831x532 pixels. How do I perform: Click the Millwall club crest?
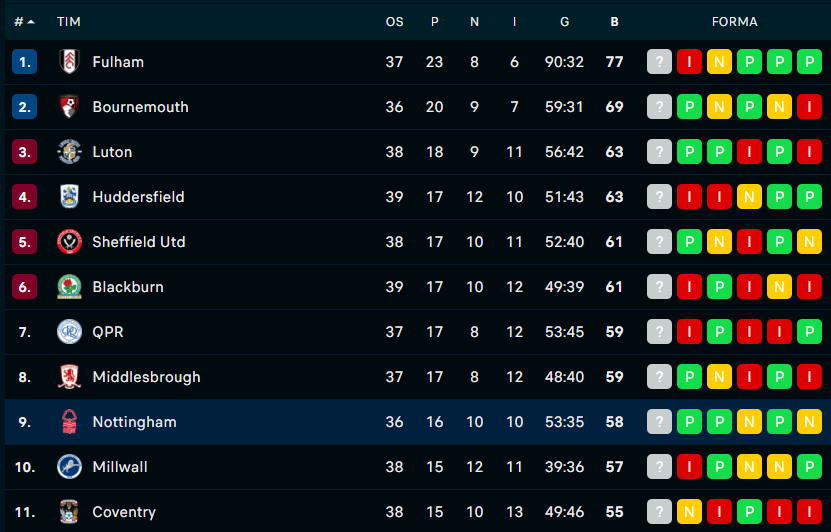point(69,467)
